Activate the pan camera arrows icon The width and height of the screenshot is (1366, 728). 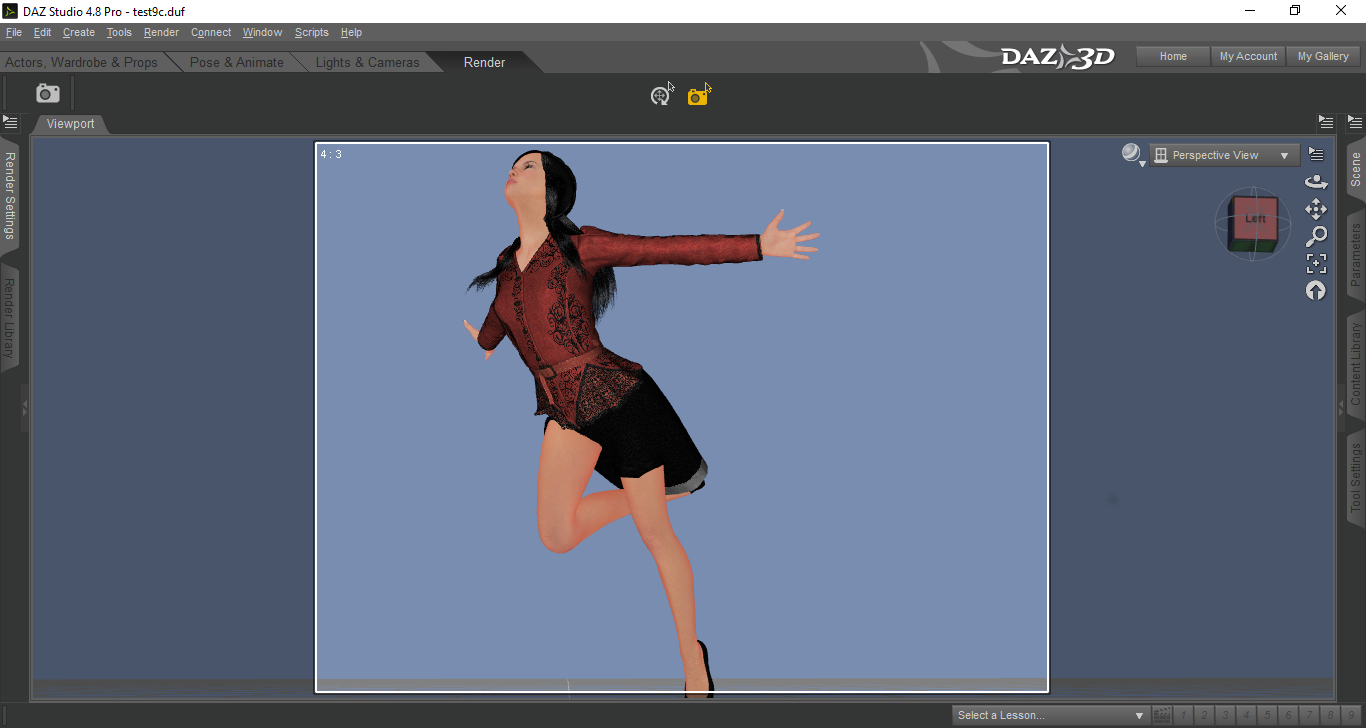[1316, 209]
